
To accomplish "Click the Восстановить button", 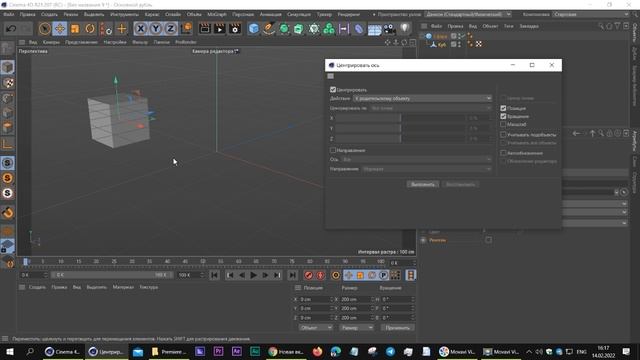I will click(x=460, y=184).
